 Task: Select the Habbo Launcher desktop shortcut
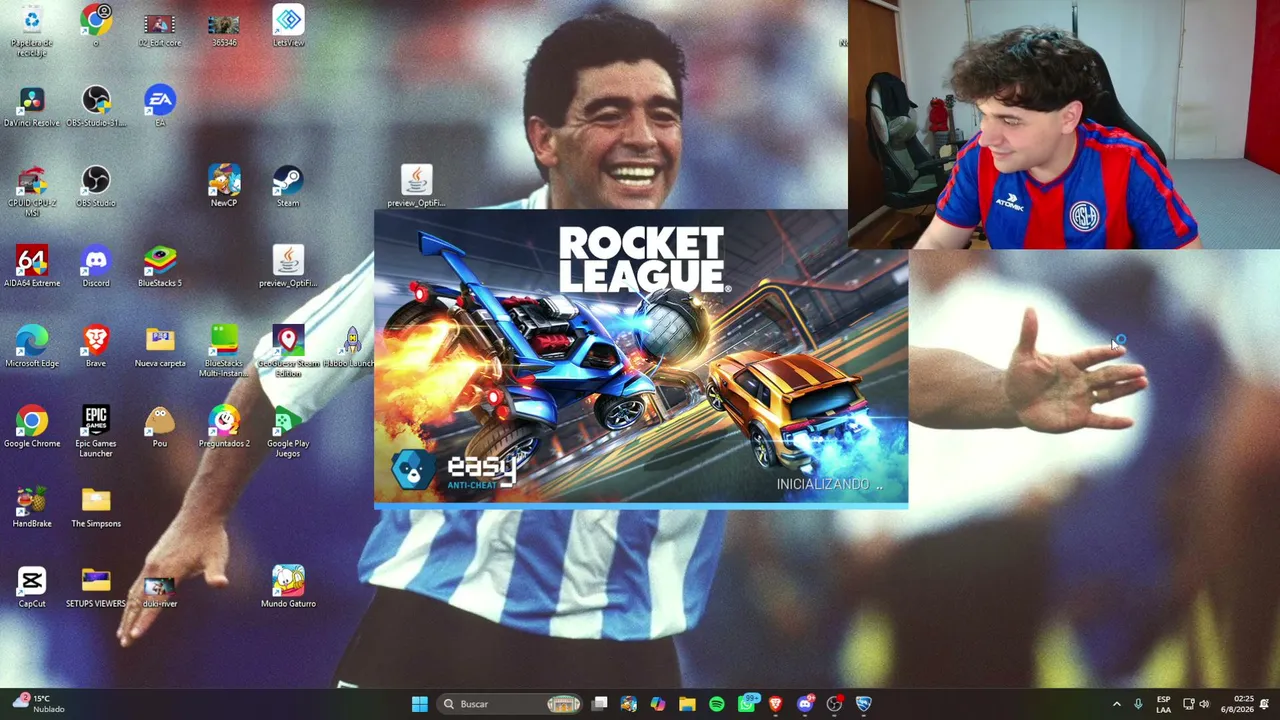(x=351, y=347)
